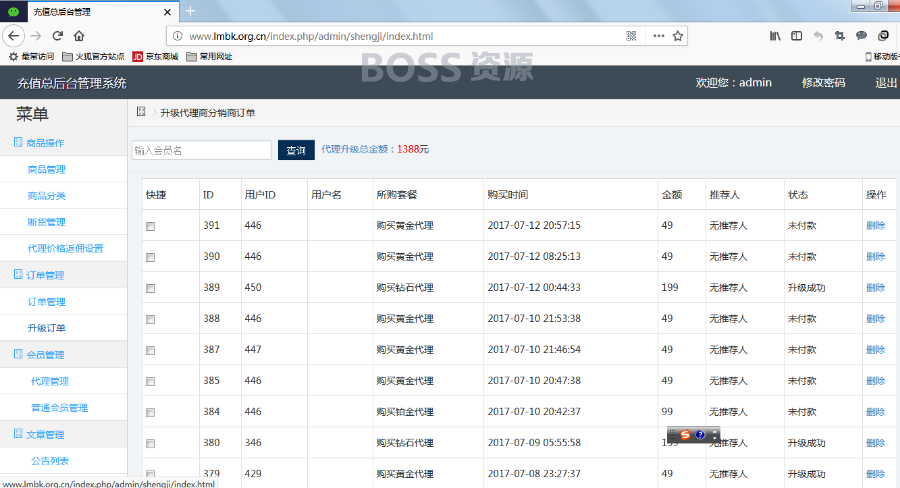Click the breadcrumb home icon
Screen dimensions: 900x488
(141, 112)
